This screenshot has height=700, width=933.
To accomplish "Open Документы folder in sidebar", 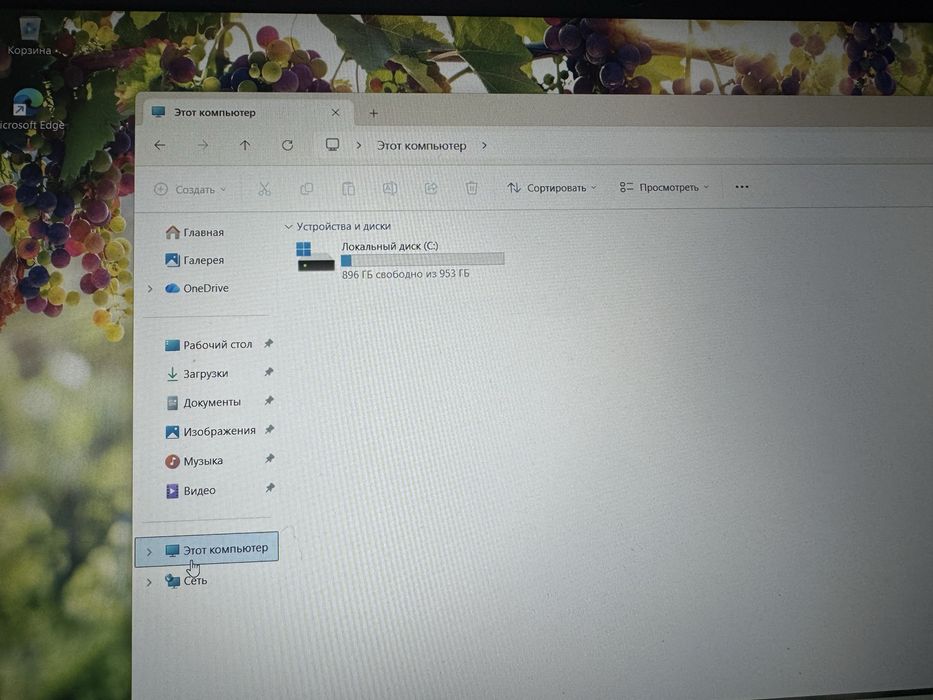I will tap(203, 403).
